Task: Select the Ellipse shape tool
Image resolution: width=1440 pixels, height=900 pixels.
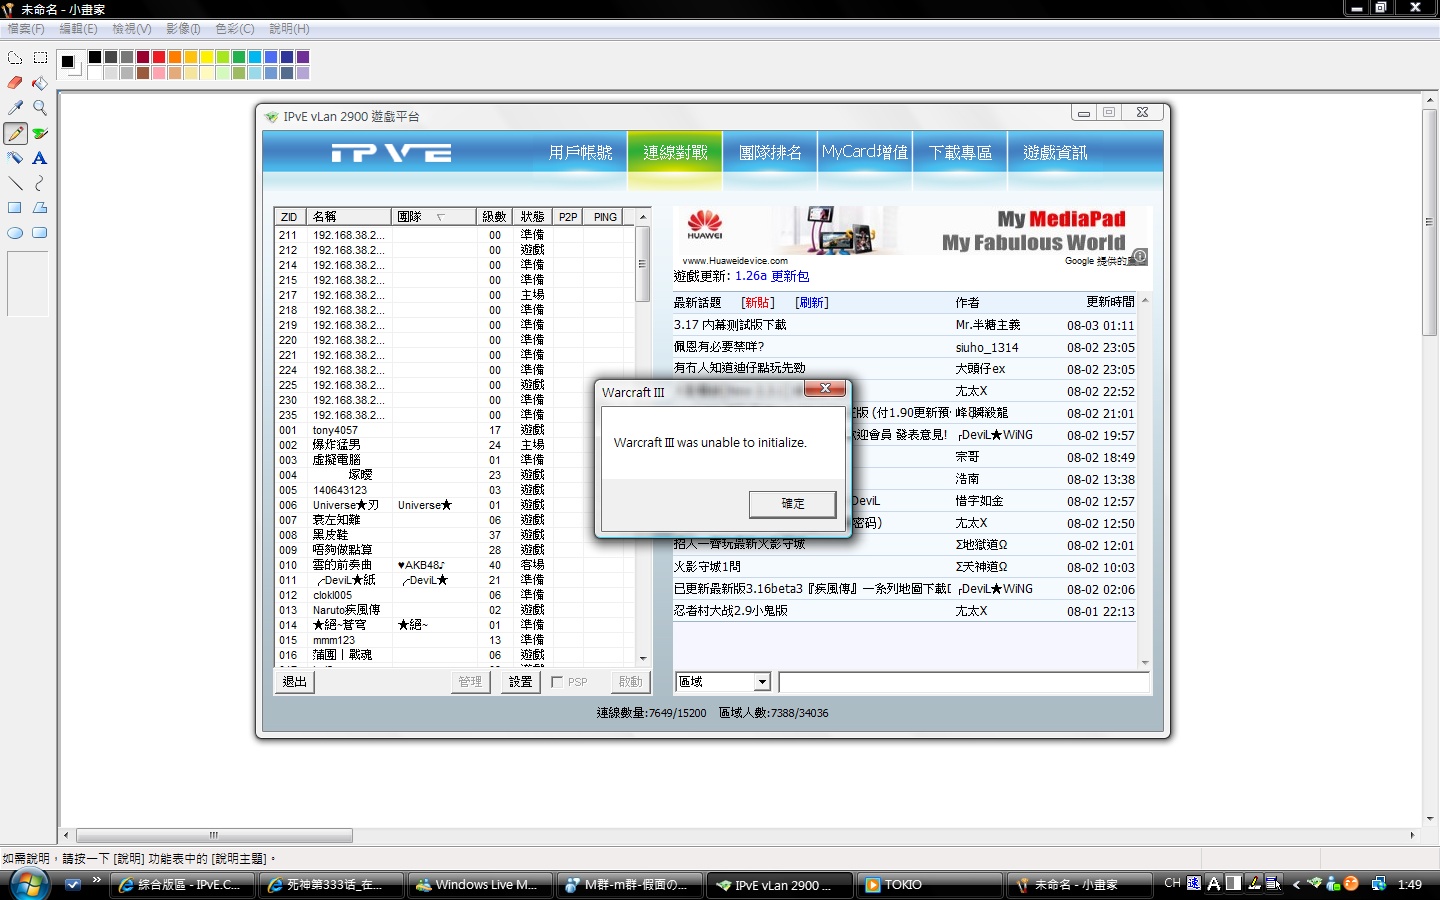Action: pos(15,233)
